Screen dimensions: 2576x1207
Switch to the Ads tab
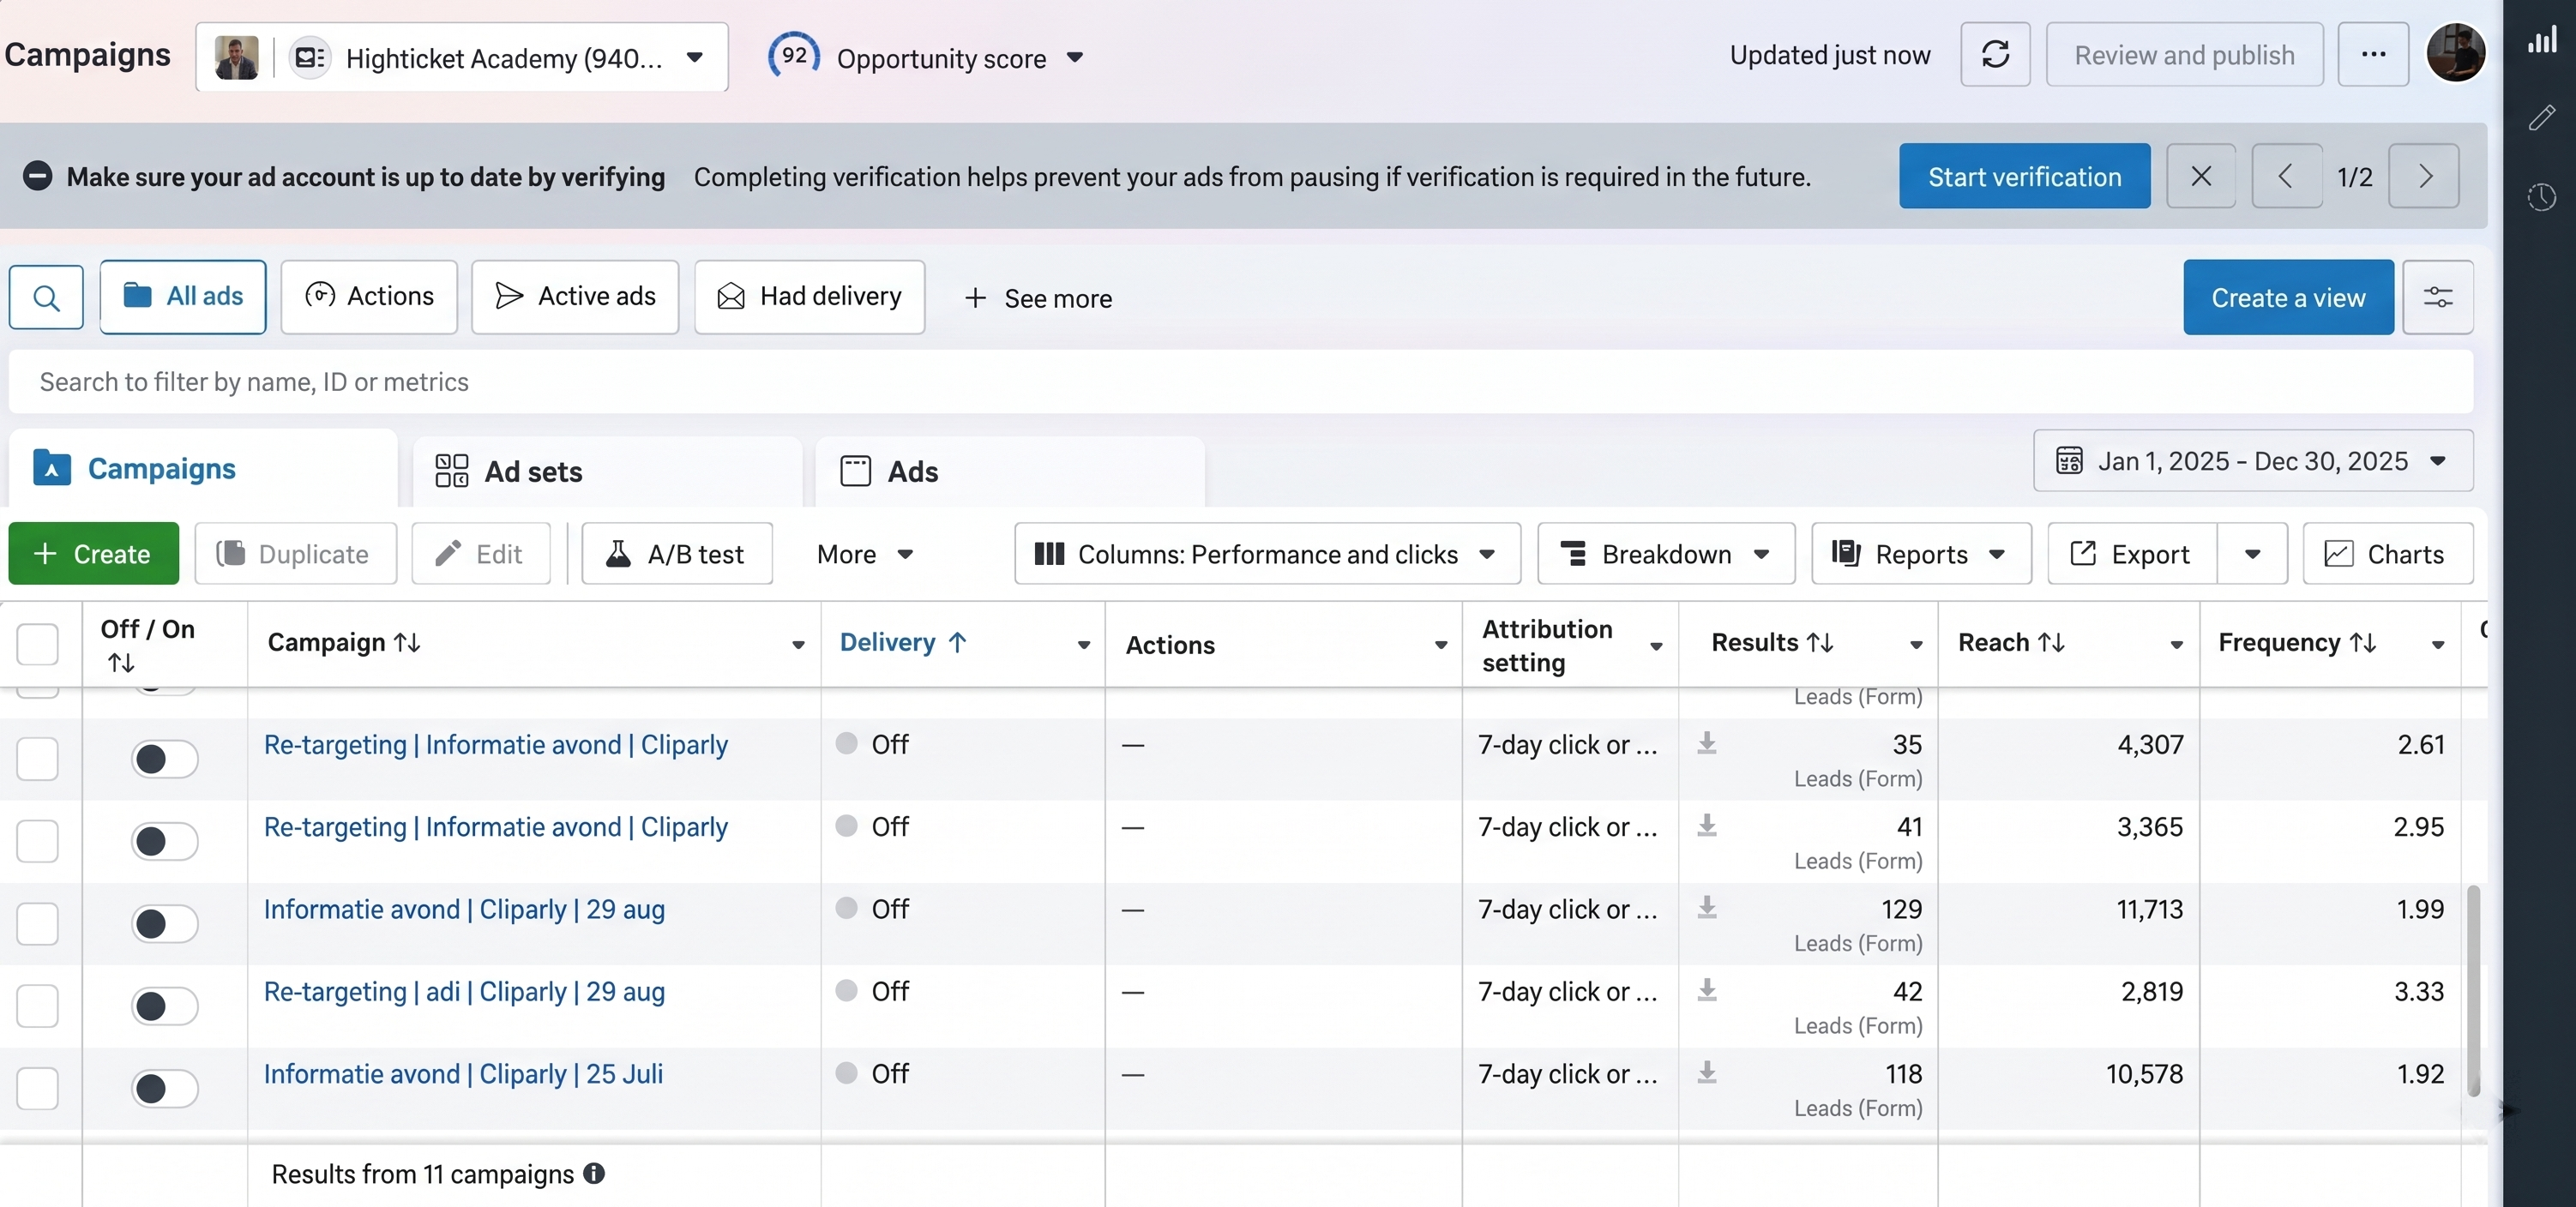pos(1010,471)
